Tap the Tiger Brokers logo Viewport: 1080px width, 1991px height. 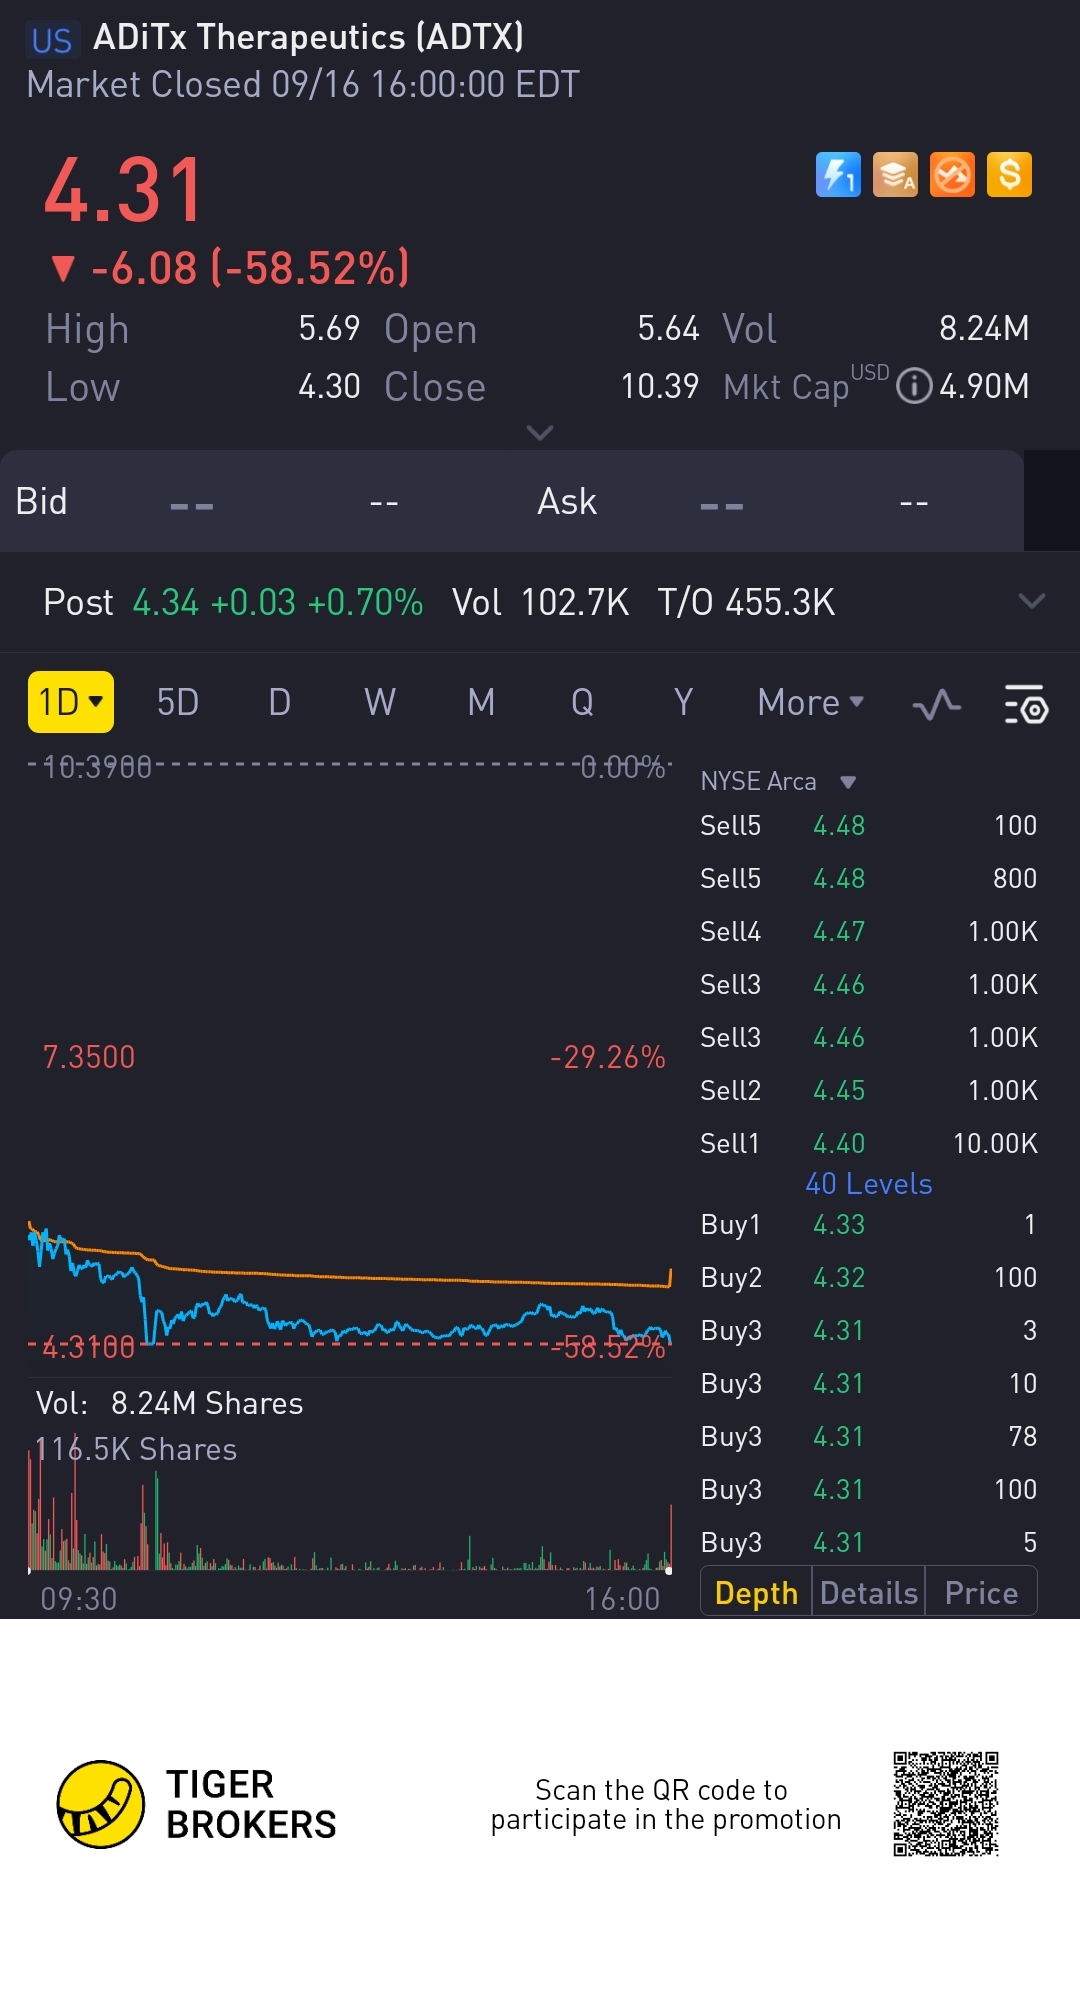tap(101, 1804)
